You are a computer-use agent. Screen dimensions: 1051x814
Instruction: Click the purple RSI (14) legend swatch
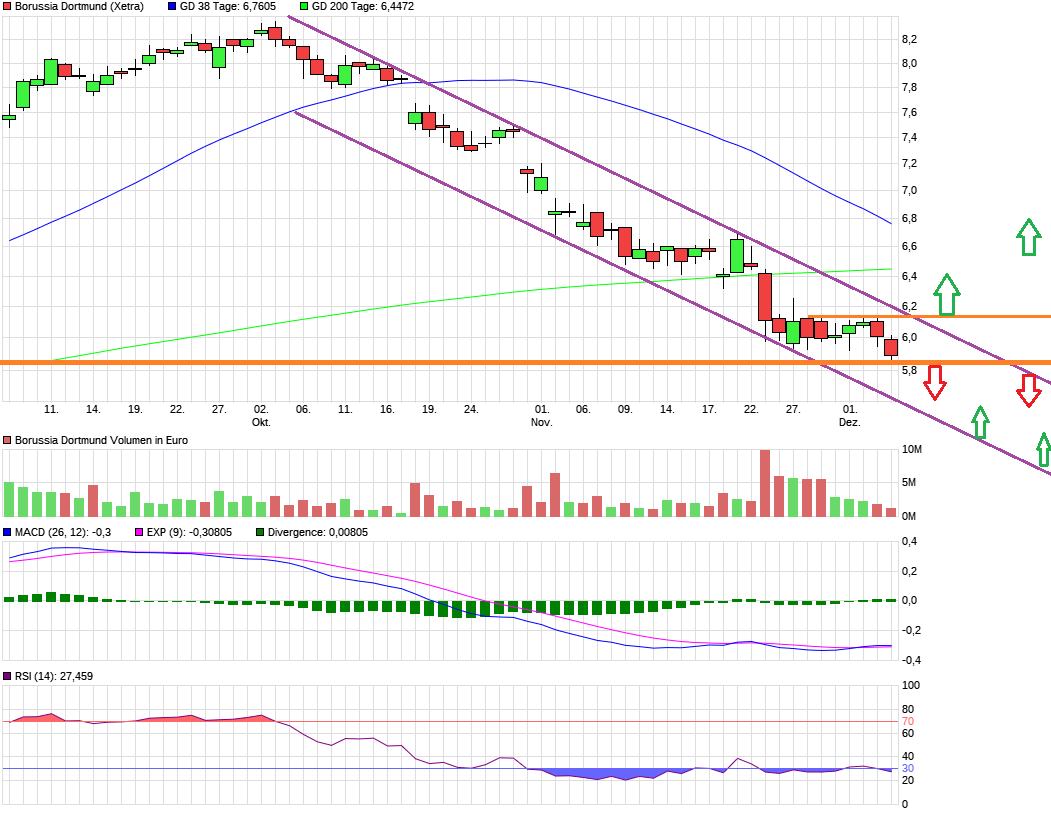(x=7, y=677)
